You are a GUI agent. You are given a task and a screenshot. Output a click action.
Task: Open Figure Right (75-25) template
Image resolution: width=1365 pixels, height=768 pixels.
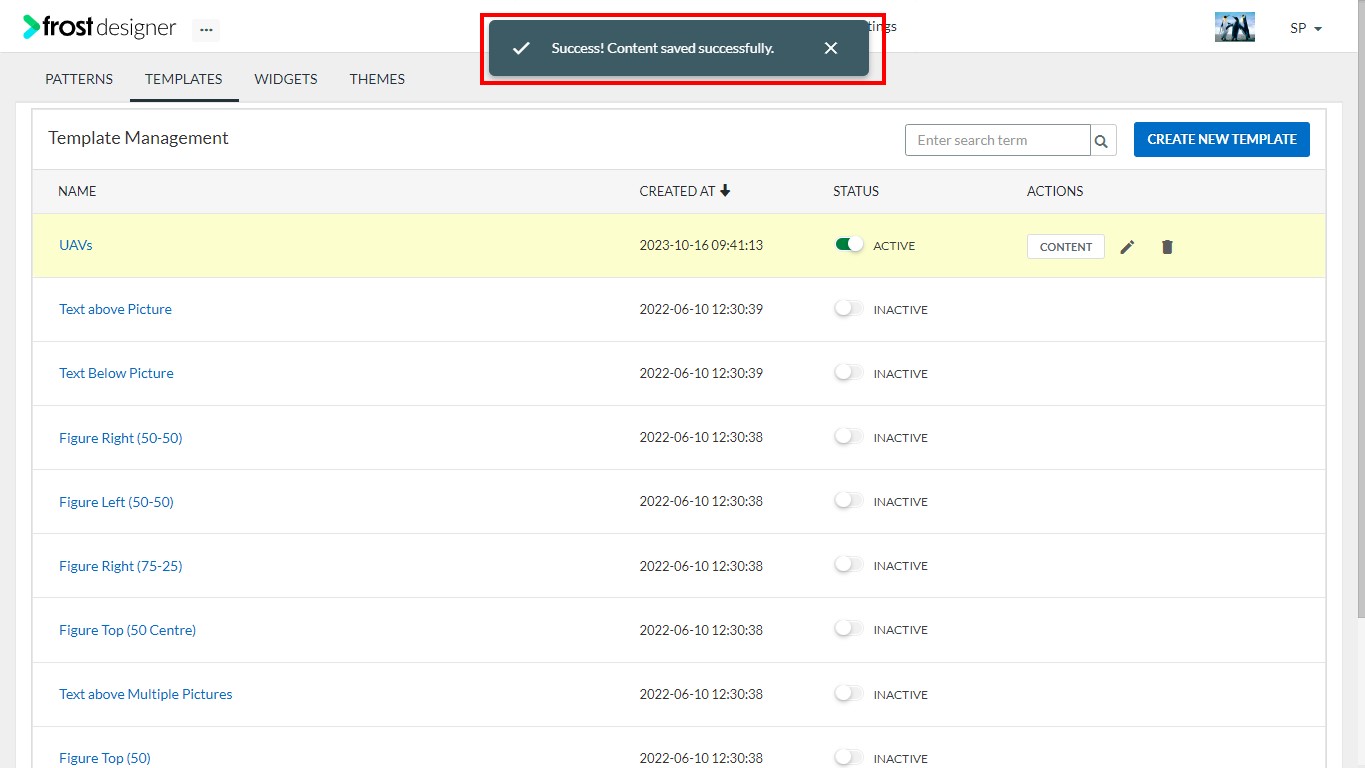click(x=121, y=566)
